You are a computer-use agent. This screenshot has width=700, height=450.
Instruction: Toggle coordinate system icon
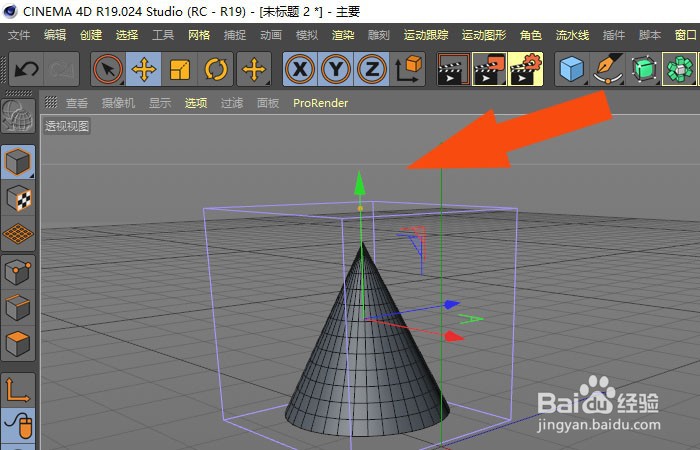point(408,69)
